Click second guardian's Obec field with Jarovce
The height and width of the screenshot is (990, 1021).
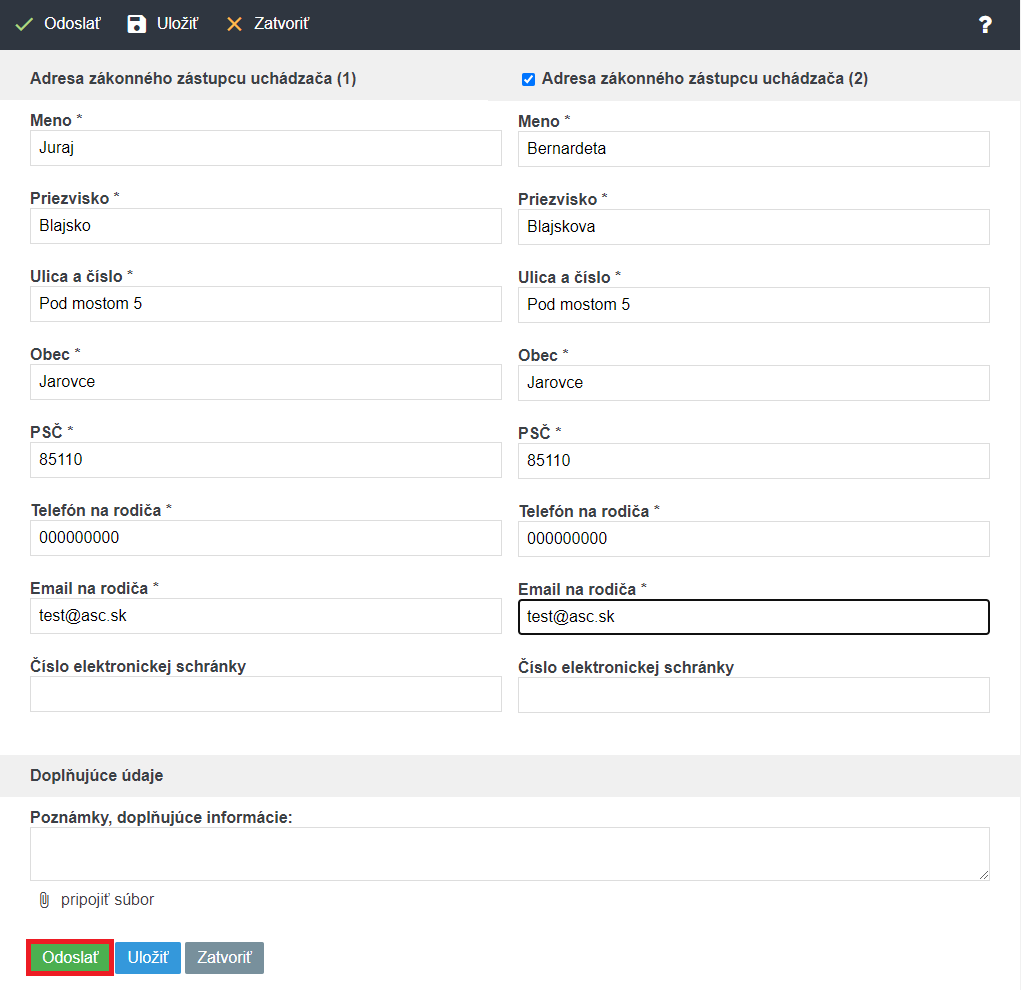(x=753, y=383)
